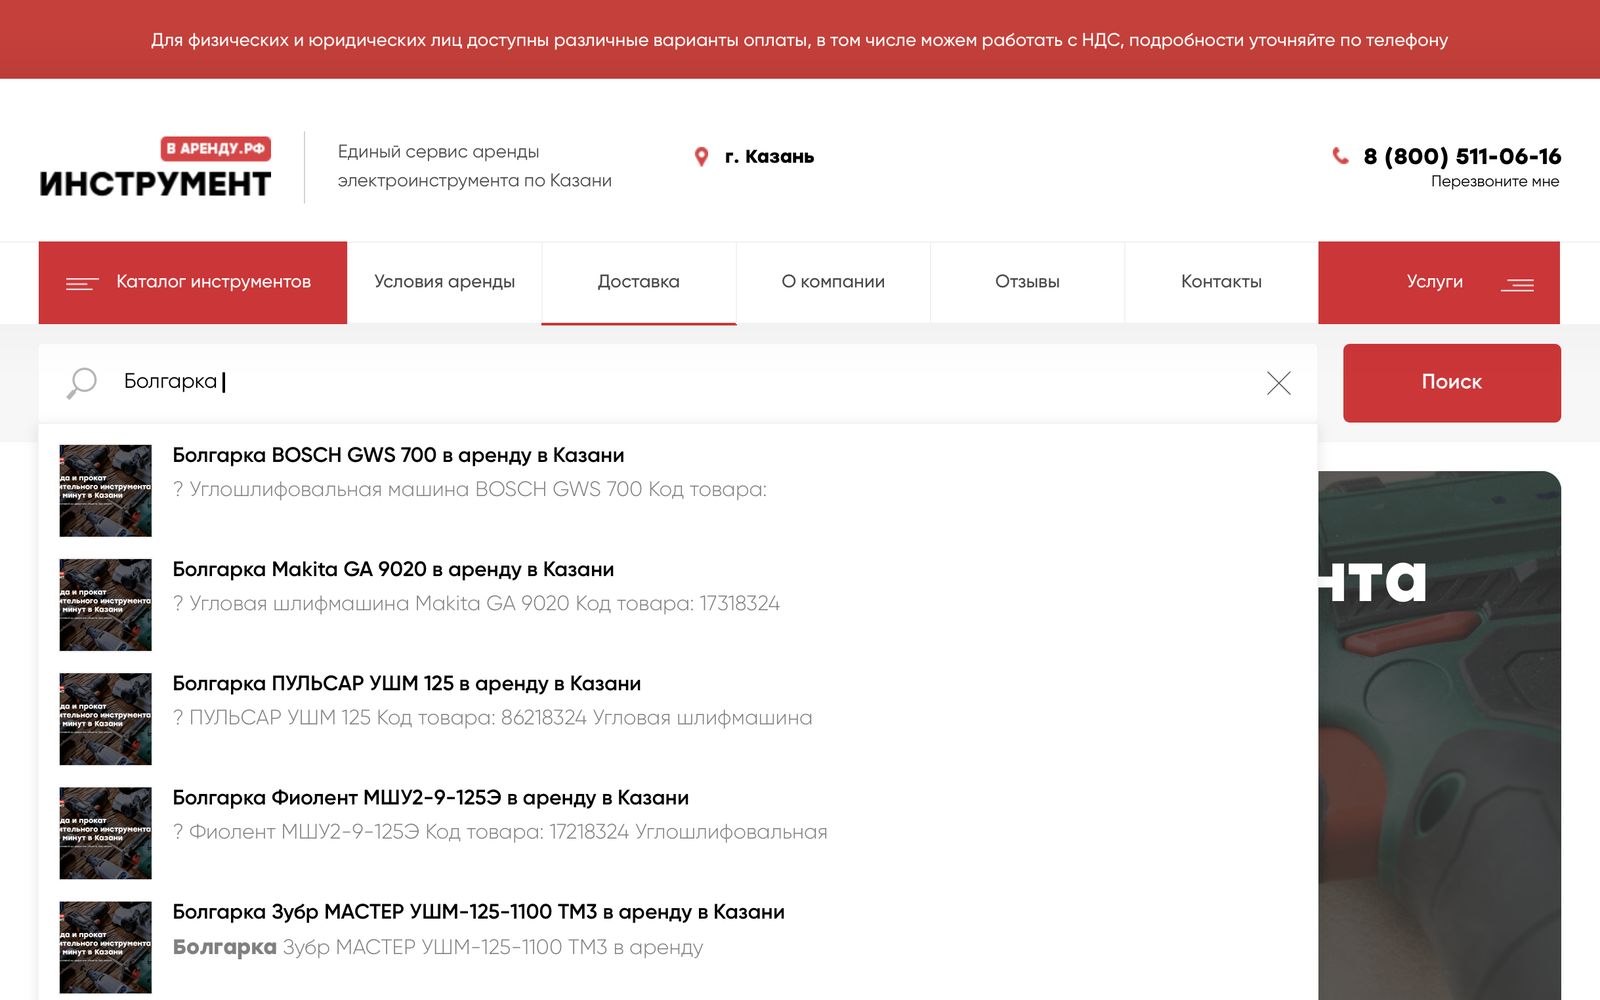Open the О компании page
The width and height of the screenshot is (1600, 1000).
(x=833, y=282)
